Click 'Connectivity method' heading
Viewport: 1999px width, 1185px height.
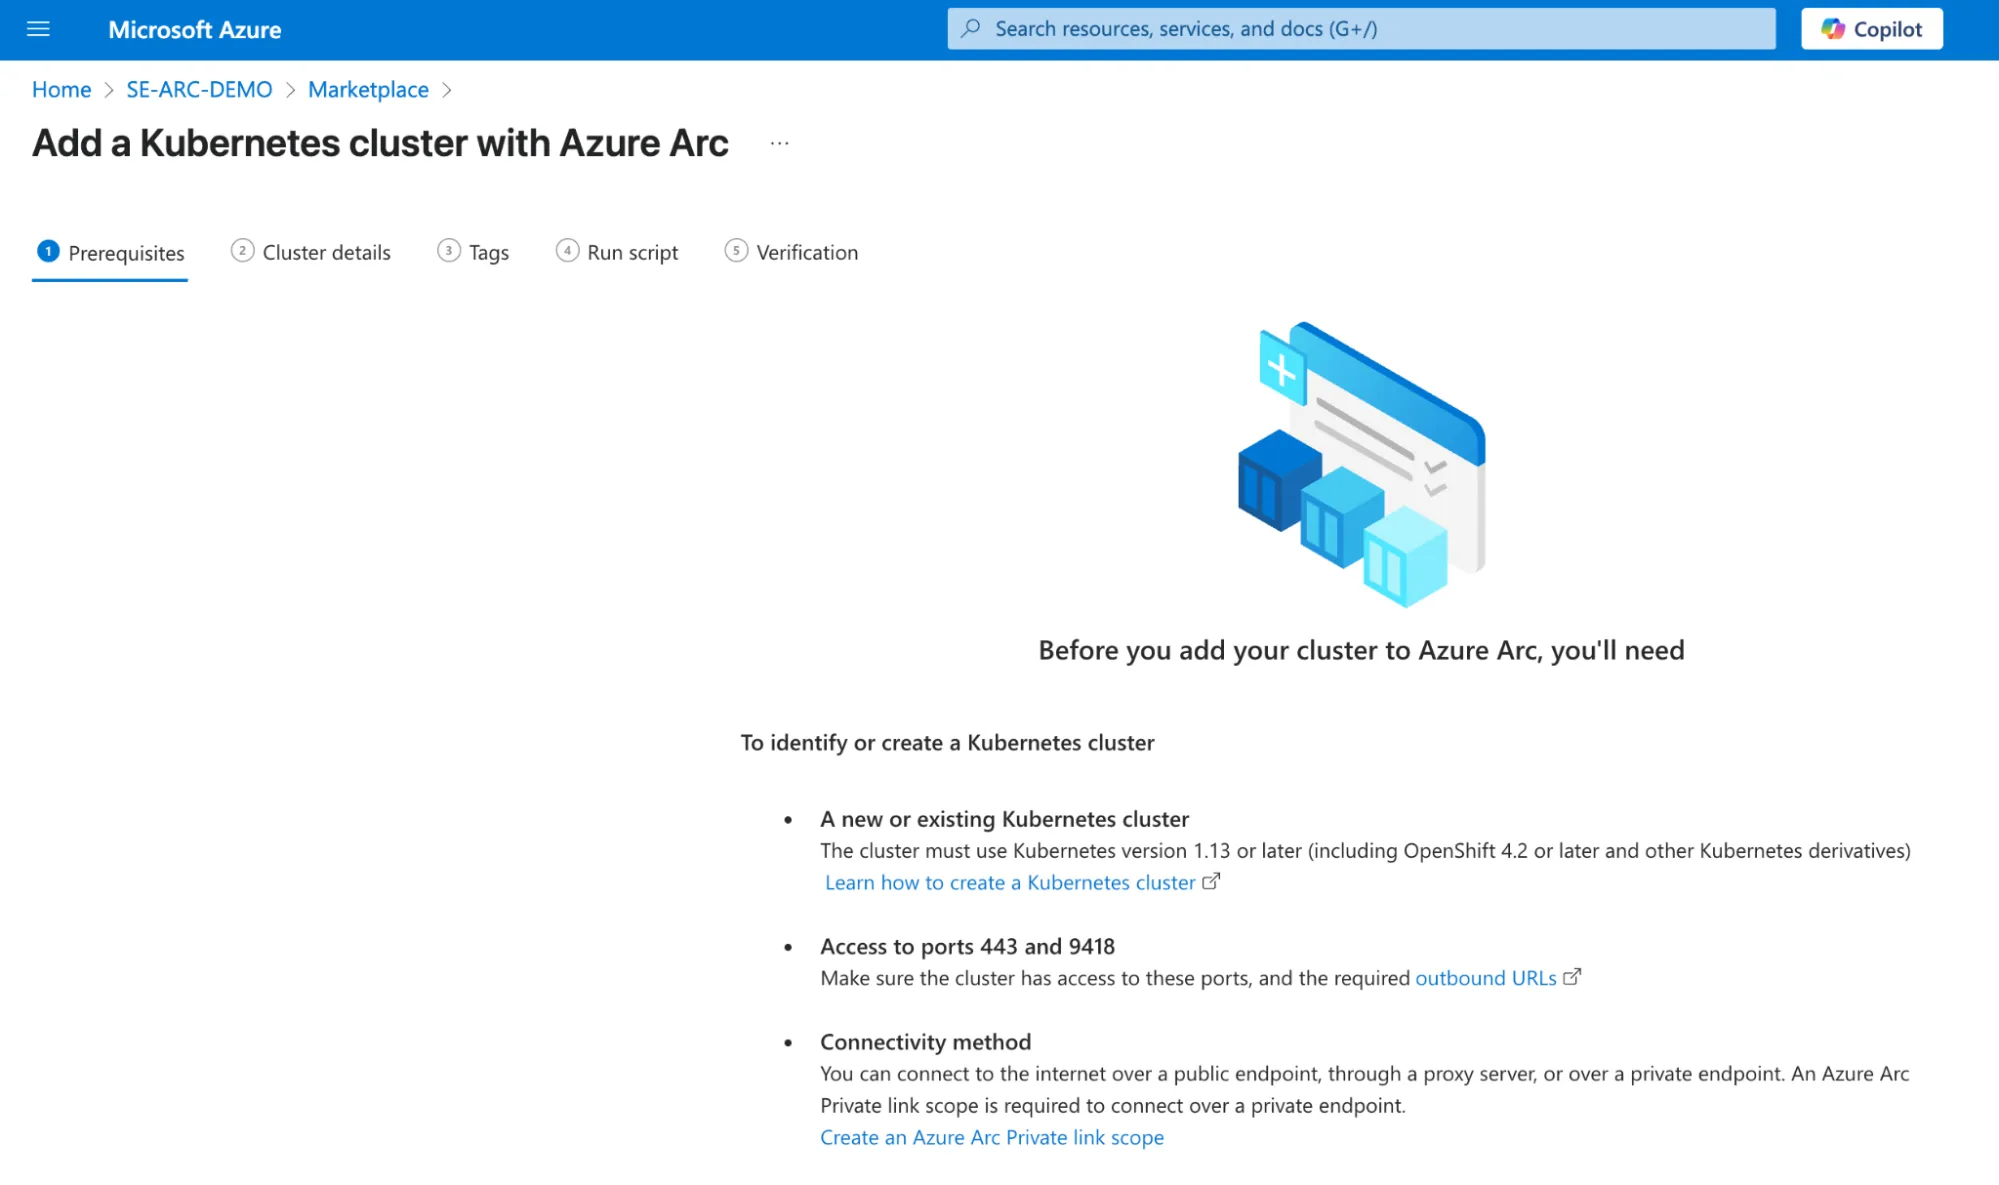click(925, 1042)
